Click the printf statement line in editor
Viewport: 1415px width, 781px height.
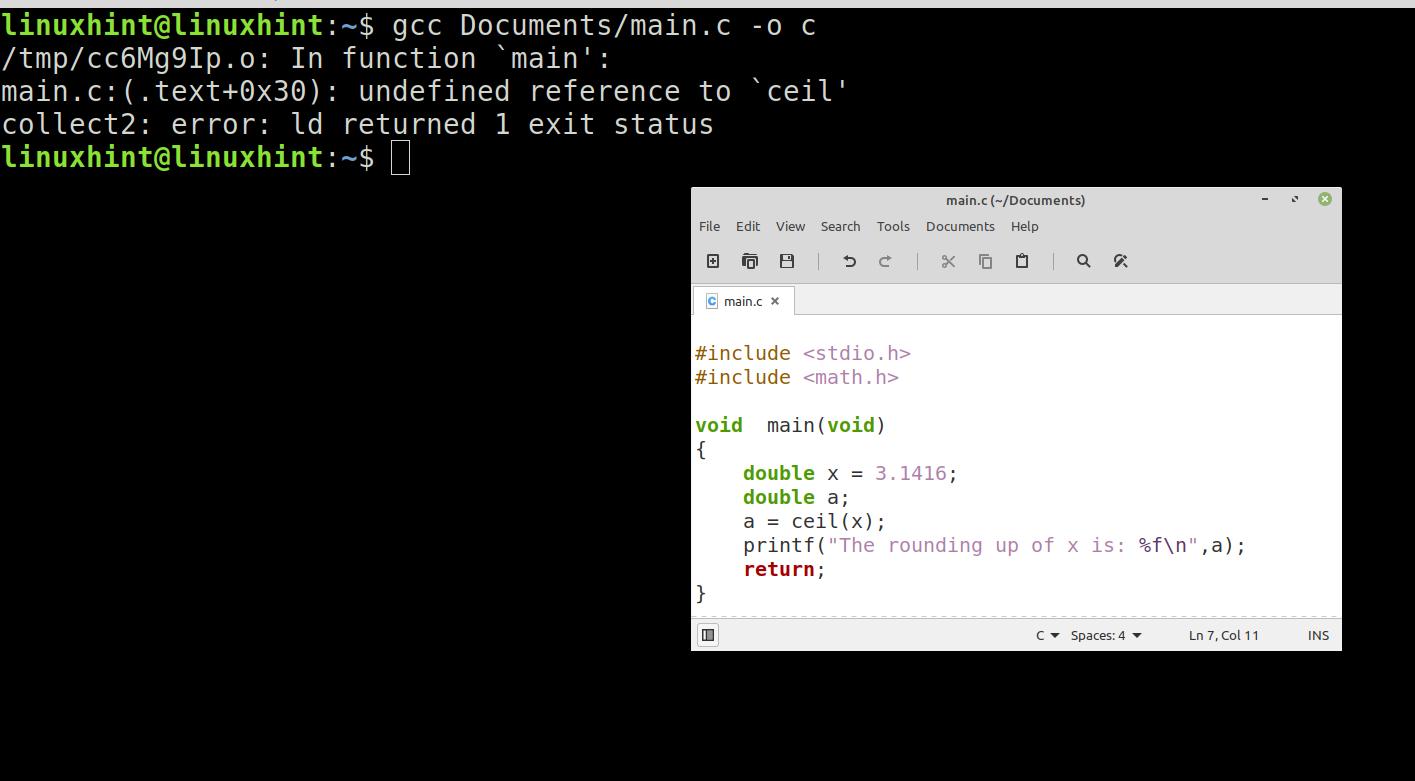click(x=994, y=545)
